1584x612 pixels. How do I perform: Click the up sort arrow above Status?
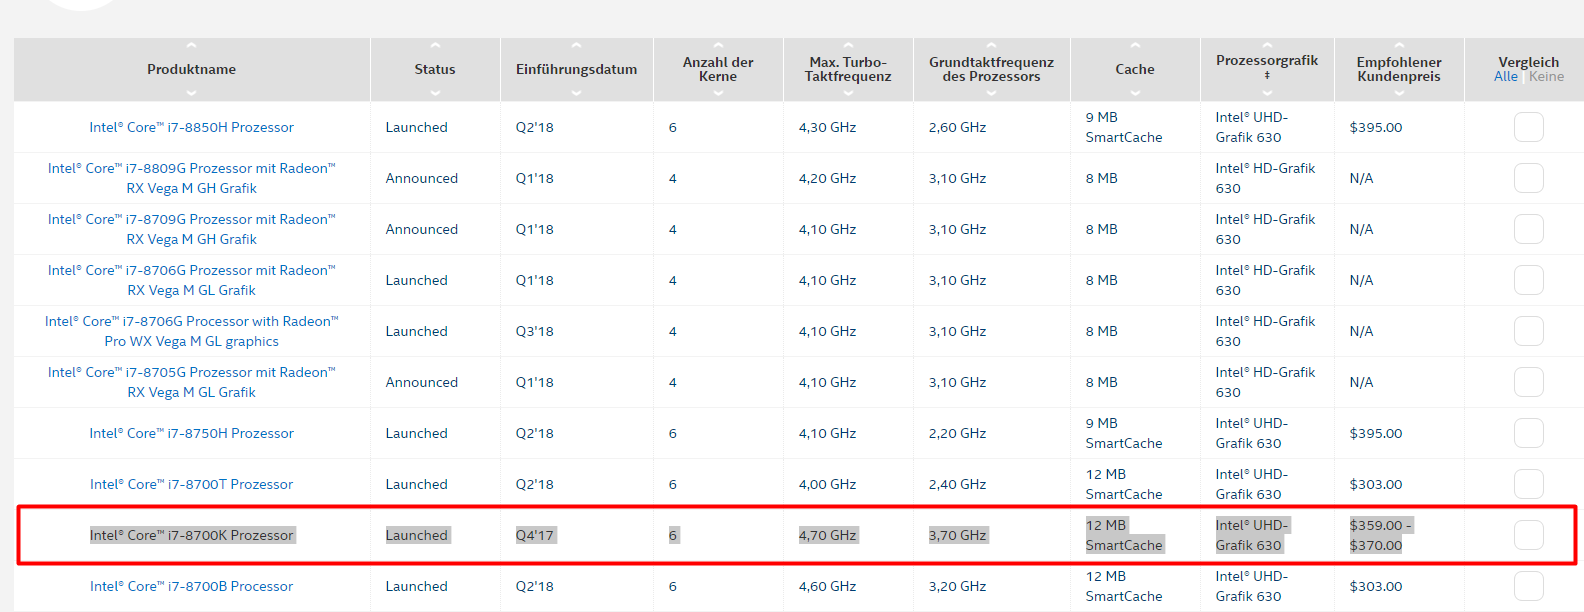click(435, 45)
